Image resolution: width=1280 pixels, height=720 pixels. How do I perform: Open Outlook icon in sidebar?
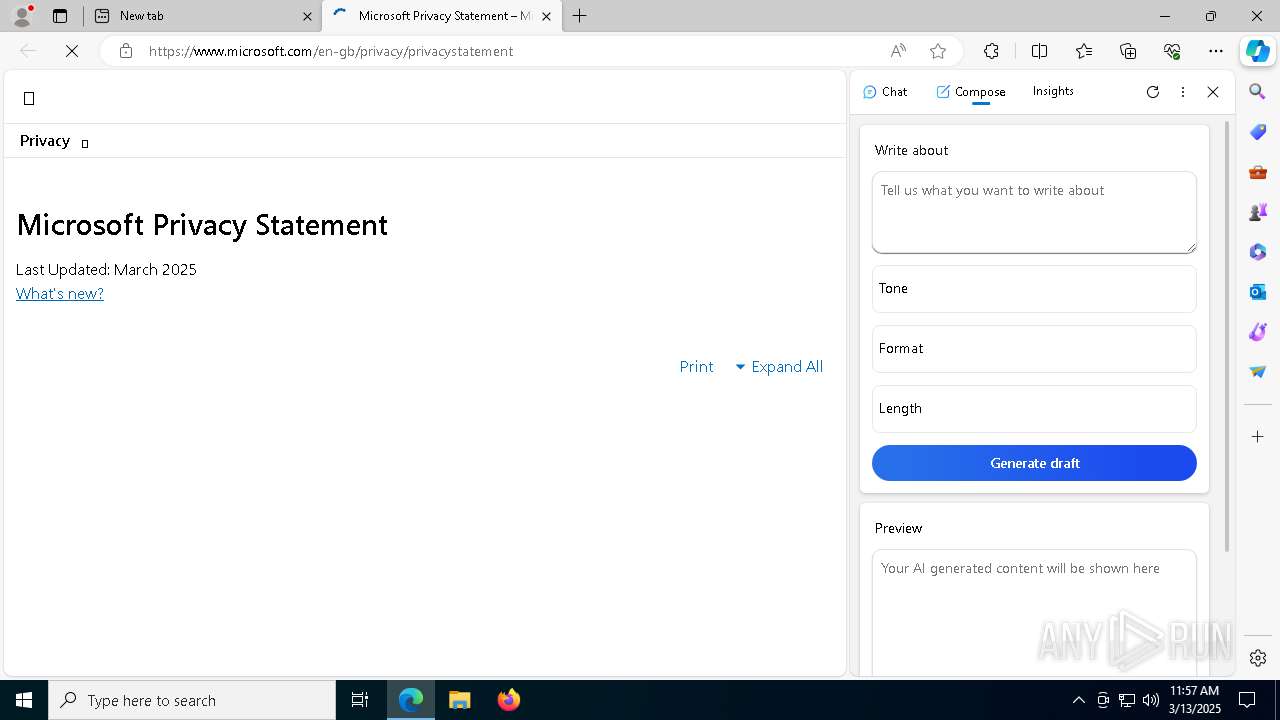click(1258, 292)
